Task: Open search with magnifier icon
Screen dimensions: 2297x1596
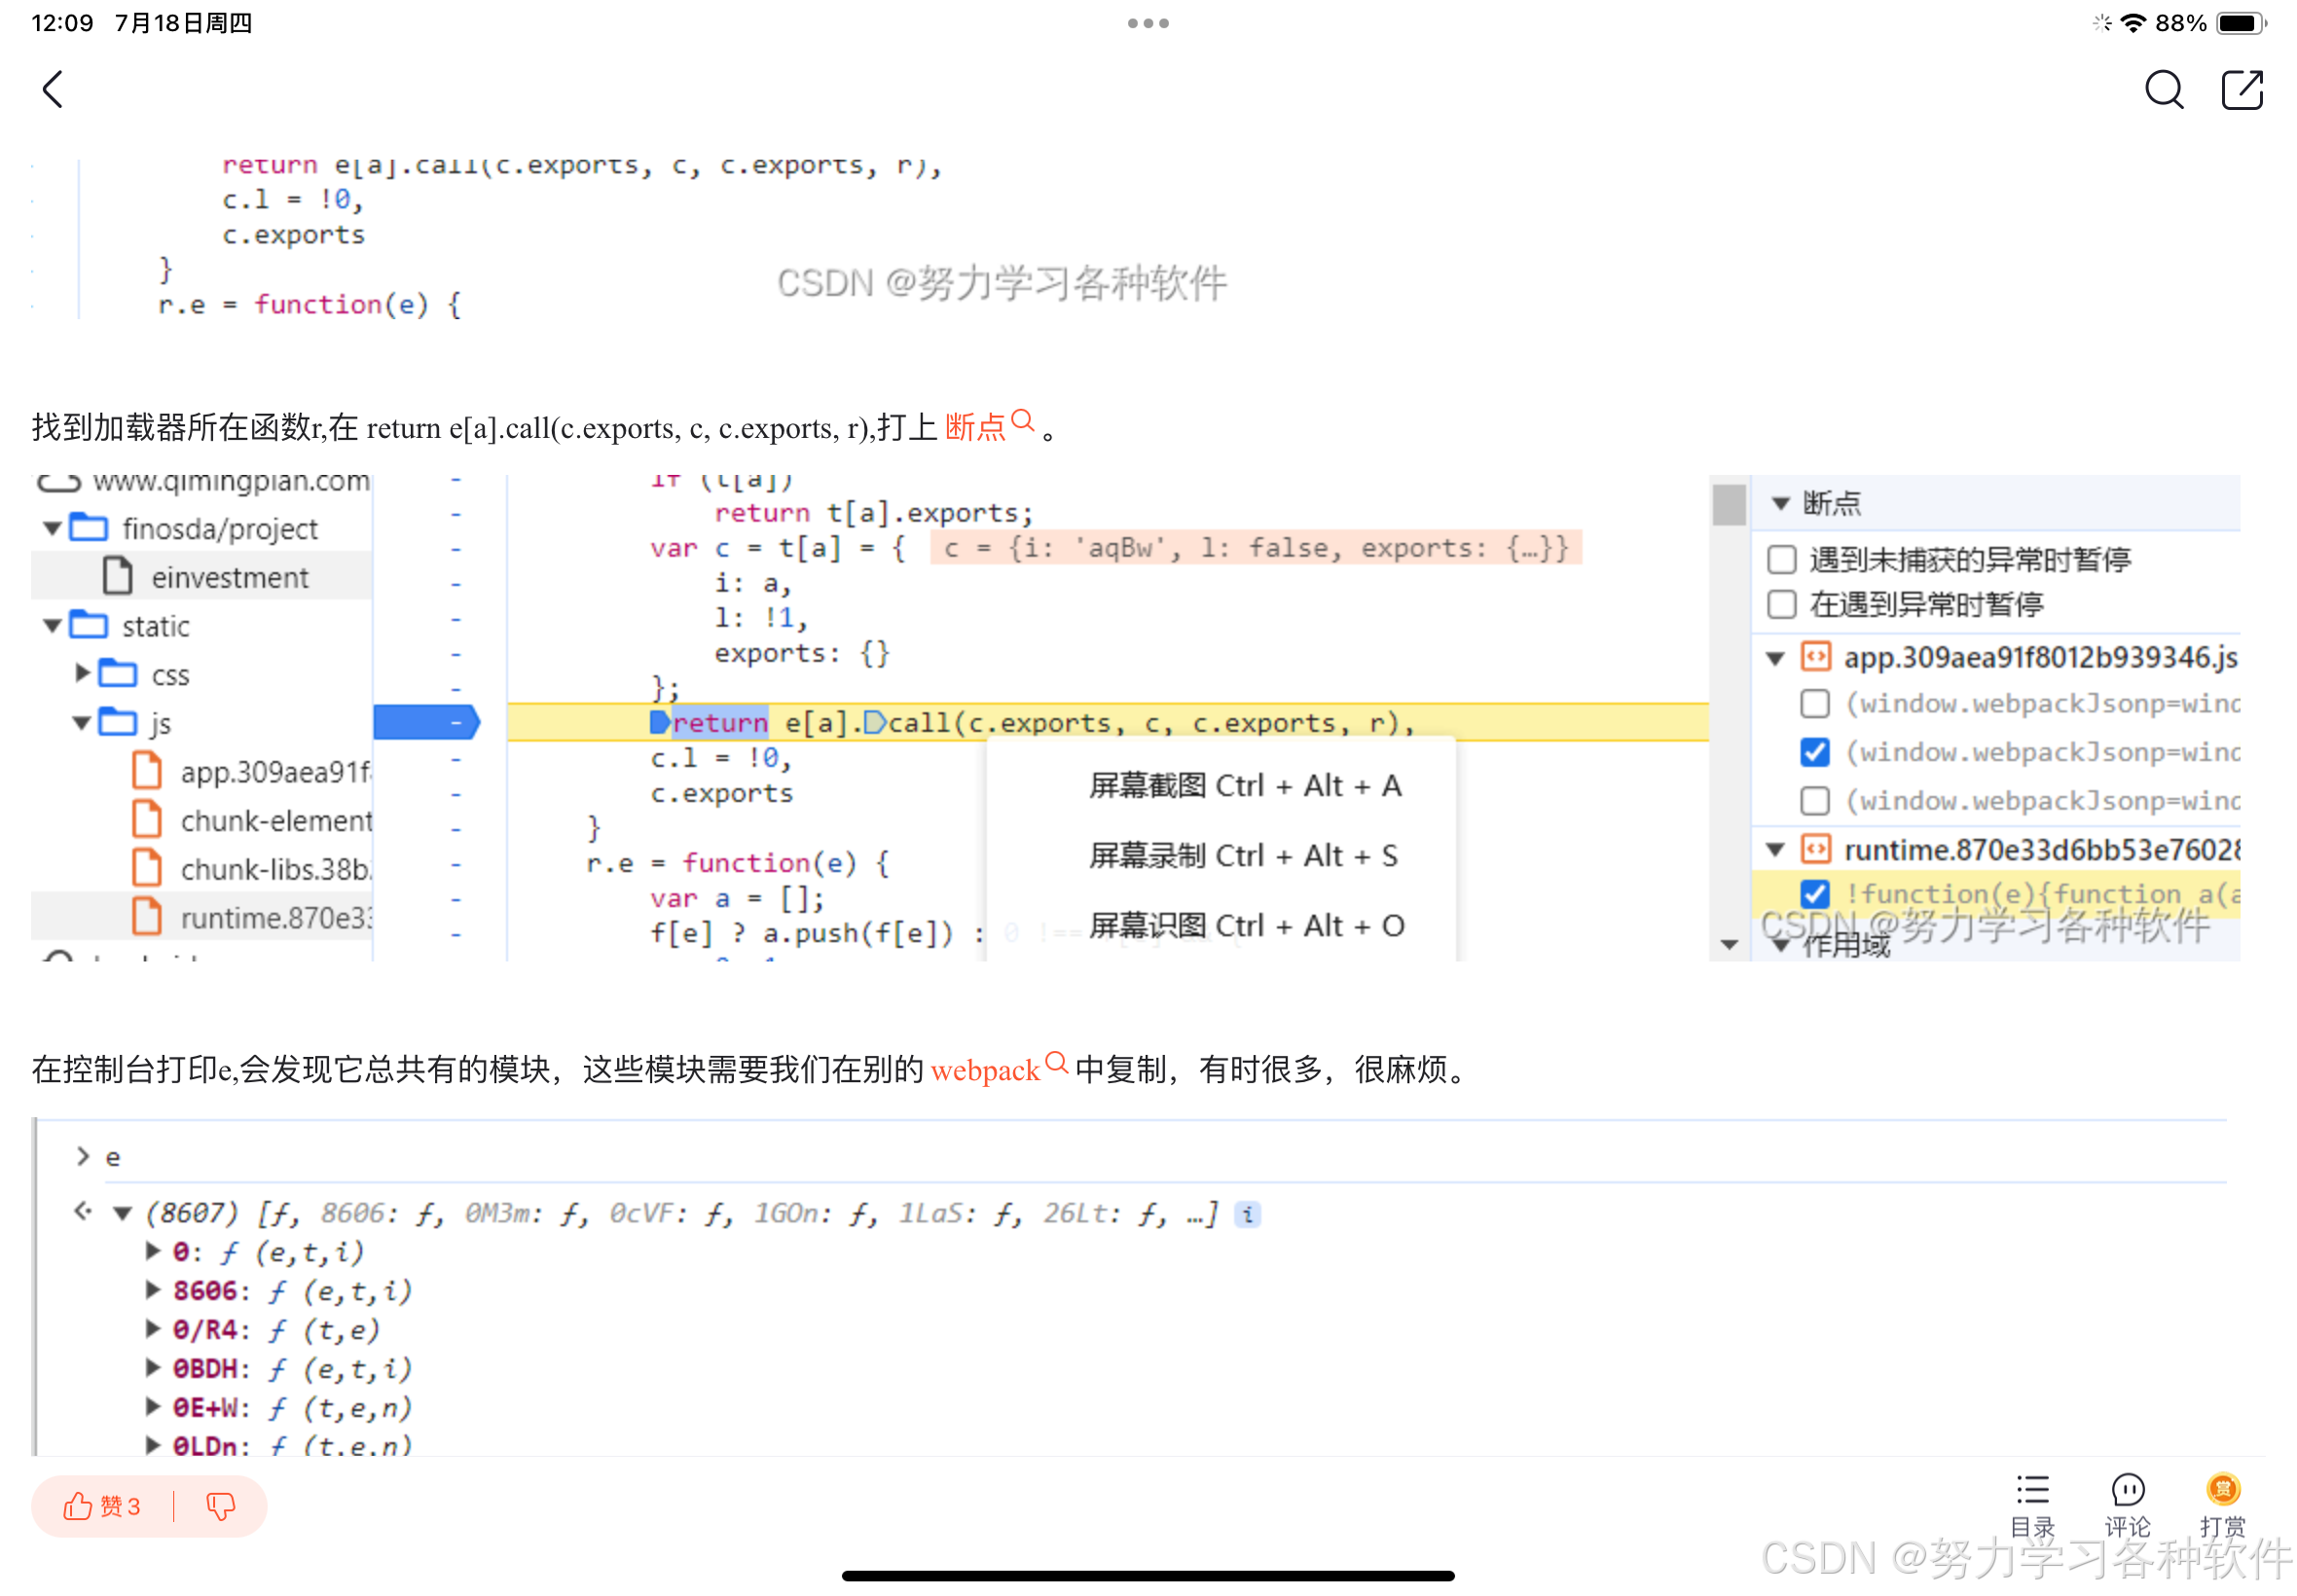Action: tap(2162, 90)
